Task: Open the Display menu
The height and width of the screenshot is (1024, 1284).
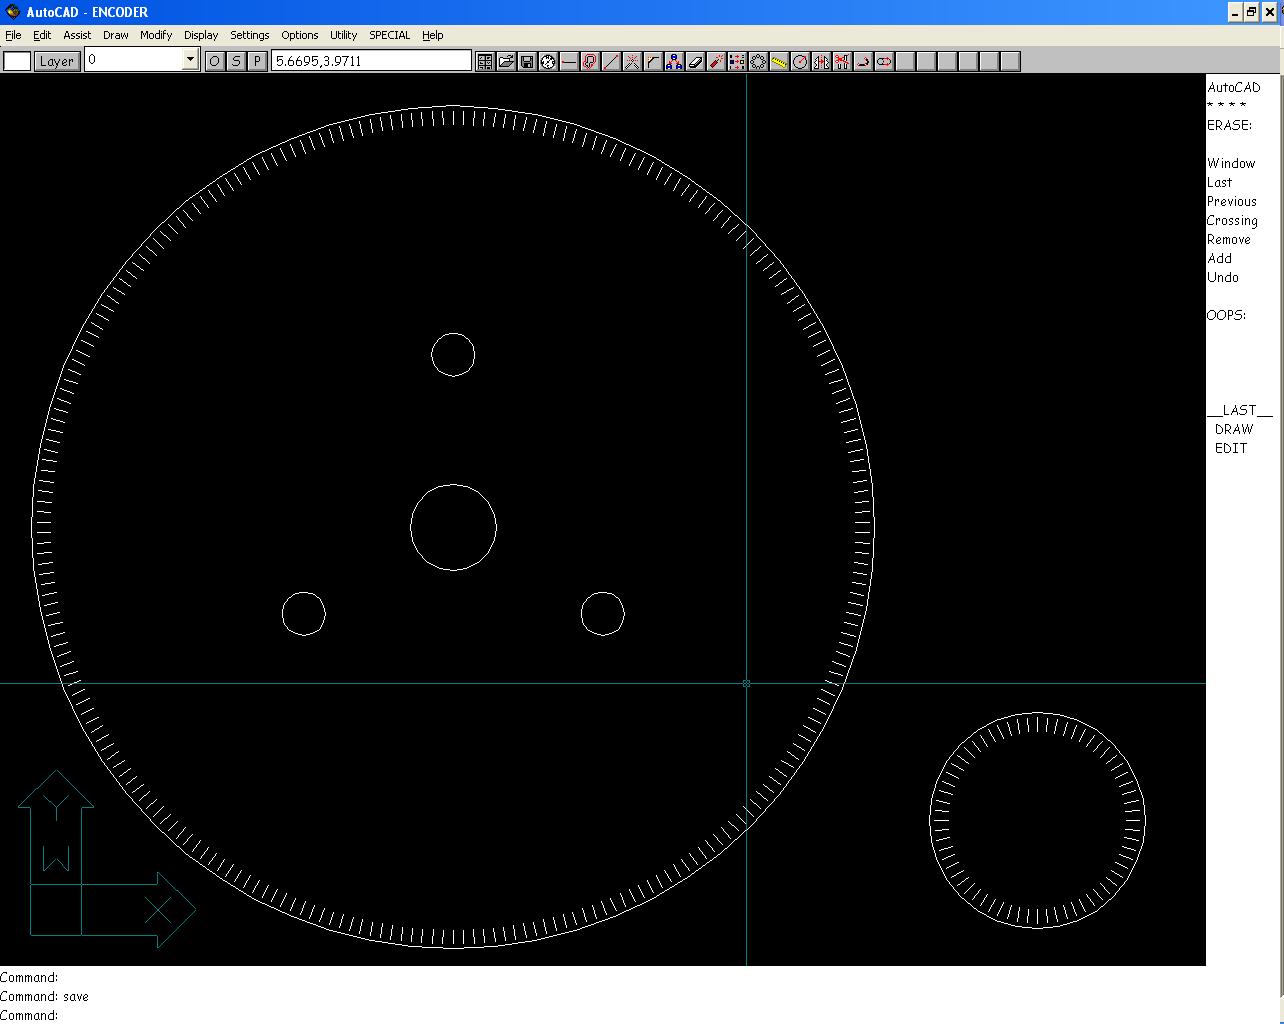Action: pyautogui.click(x=201, y=35)
